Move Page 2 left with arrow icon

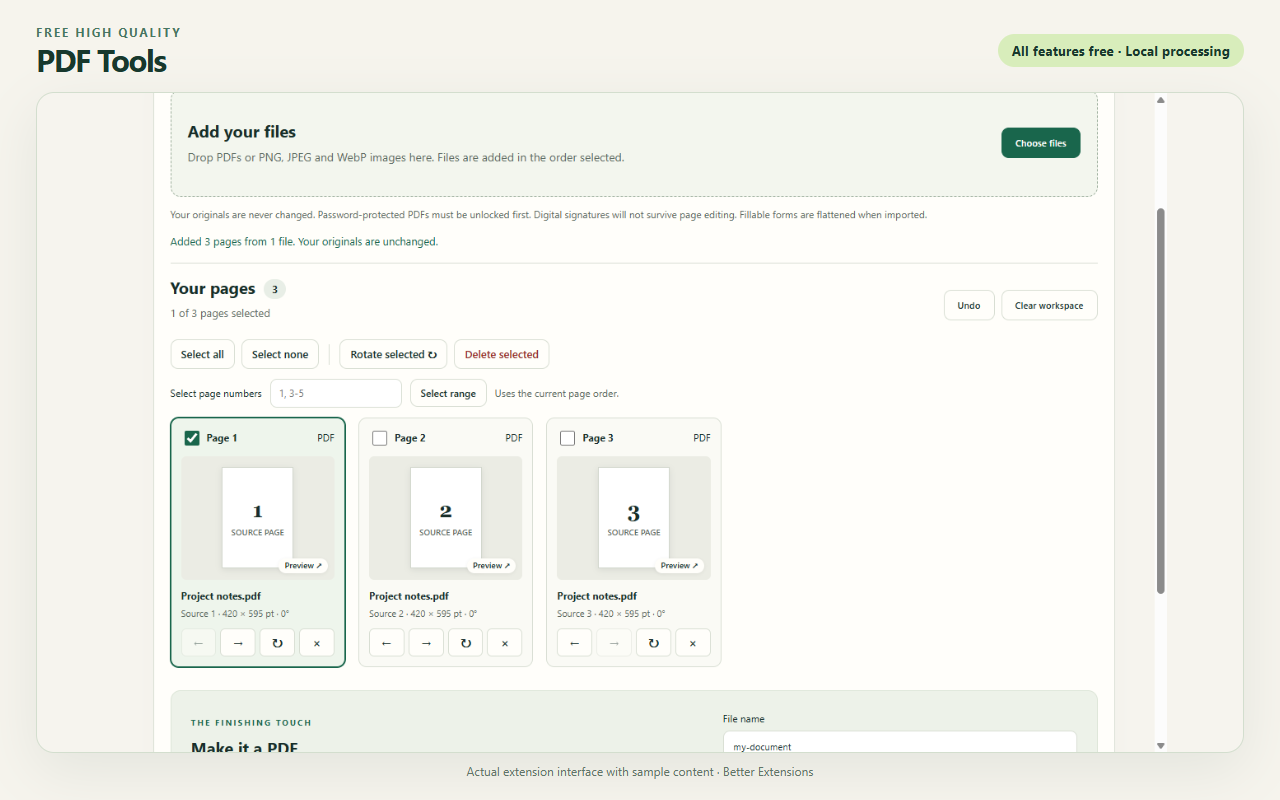tap(386, 643)
